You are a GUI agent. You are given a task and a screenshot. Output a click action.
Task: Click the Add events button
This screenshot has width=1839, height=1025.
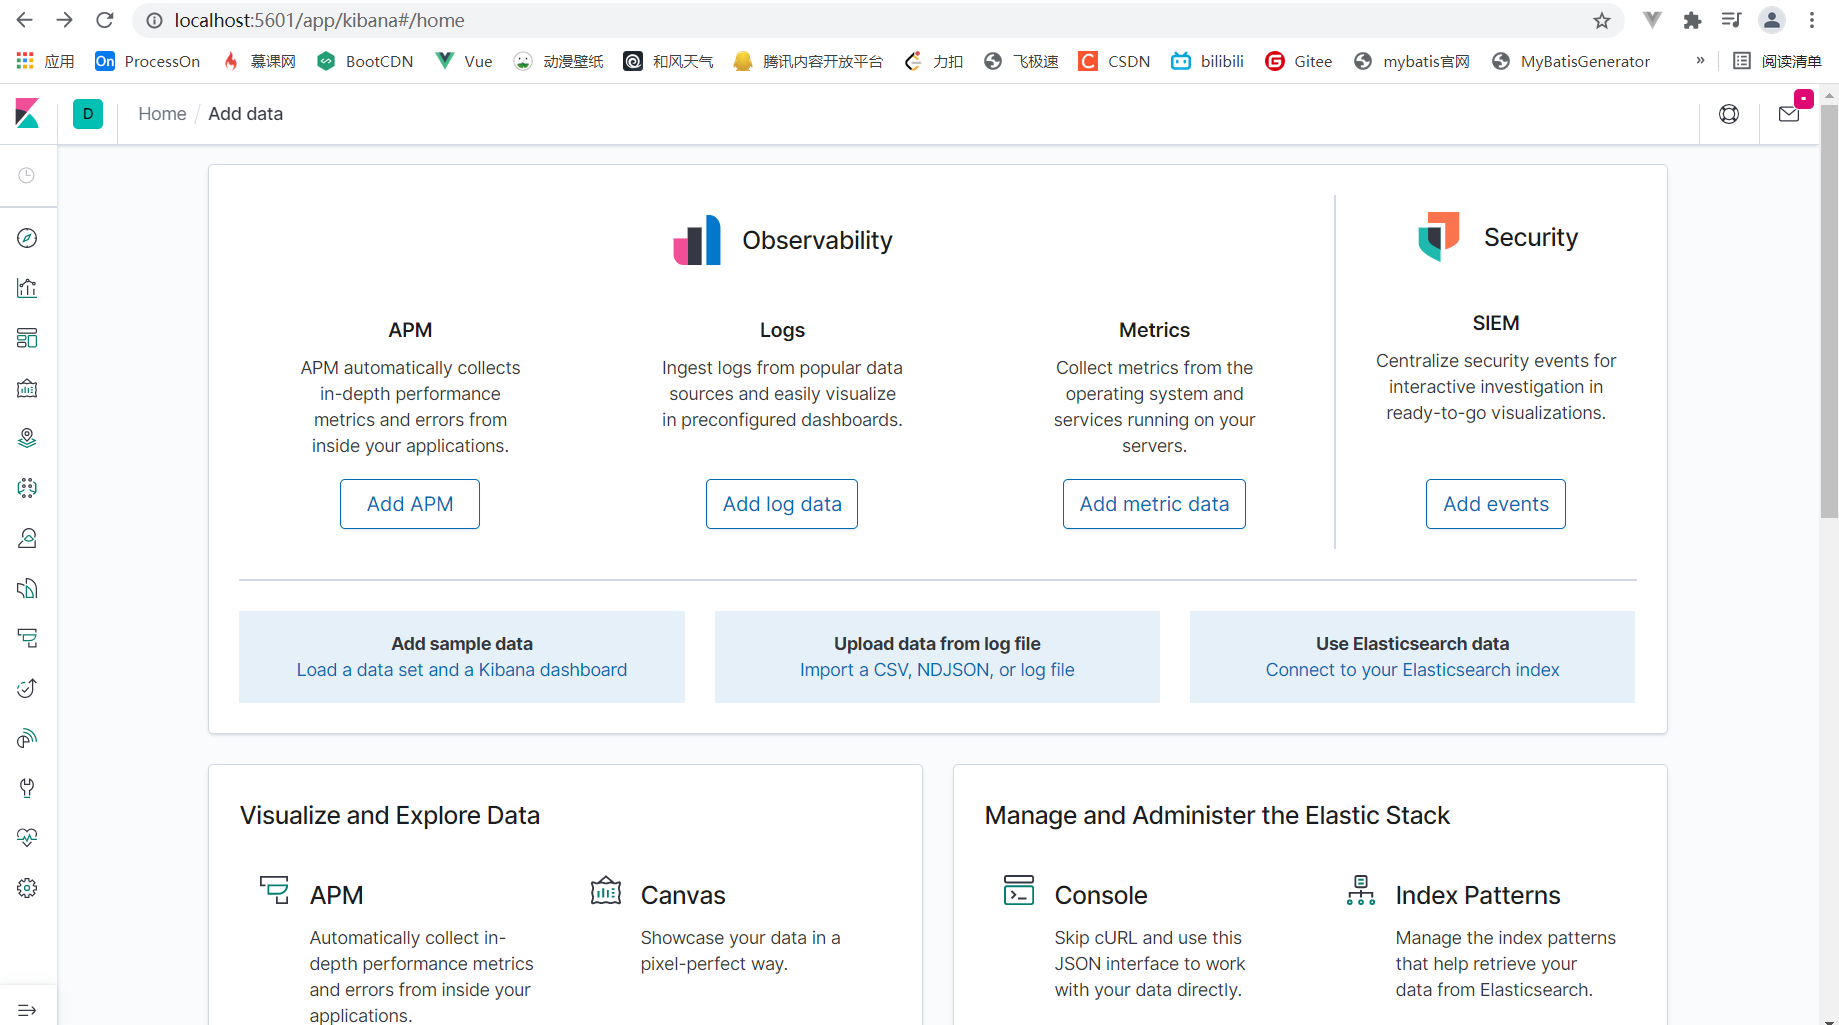point(1496,504)
